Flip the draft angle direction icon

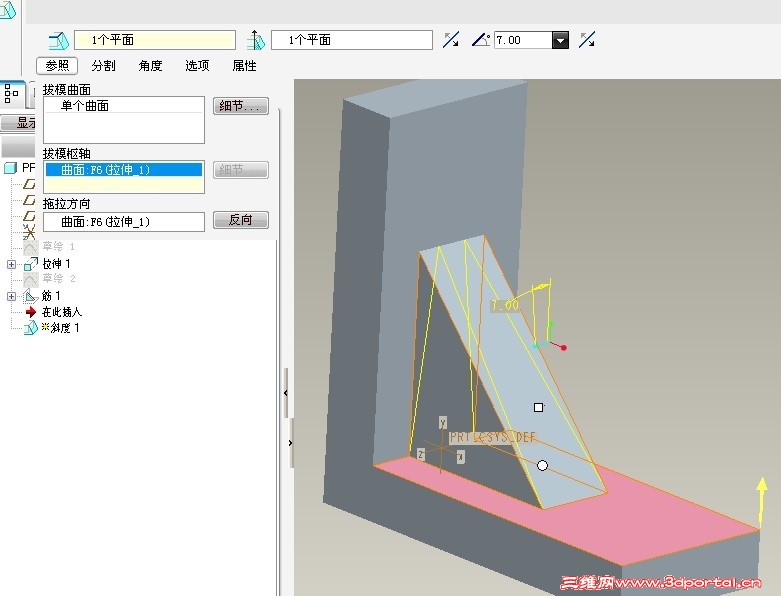587,40
